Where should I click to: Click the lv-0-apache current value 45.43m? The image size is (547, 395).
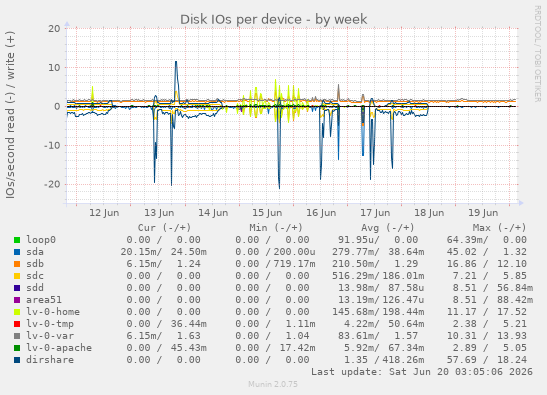(x=189, y=348)
